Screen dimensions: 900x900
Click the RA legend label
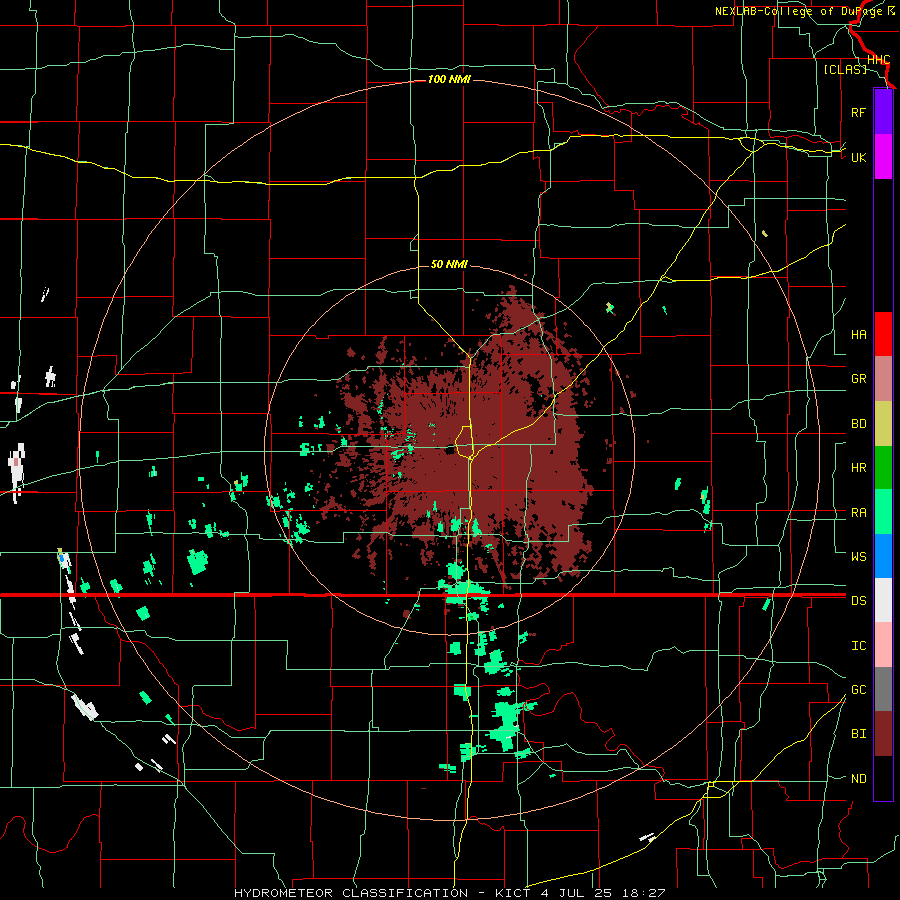[858, 513]
